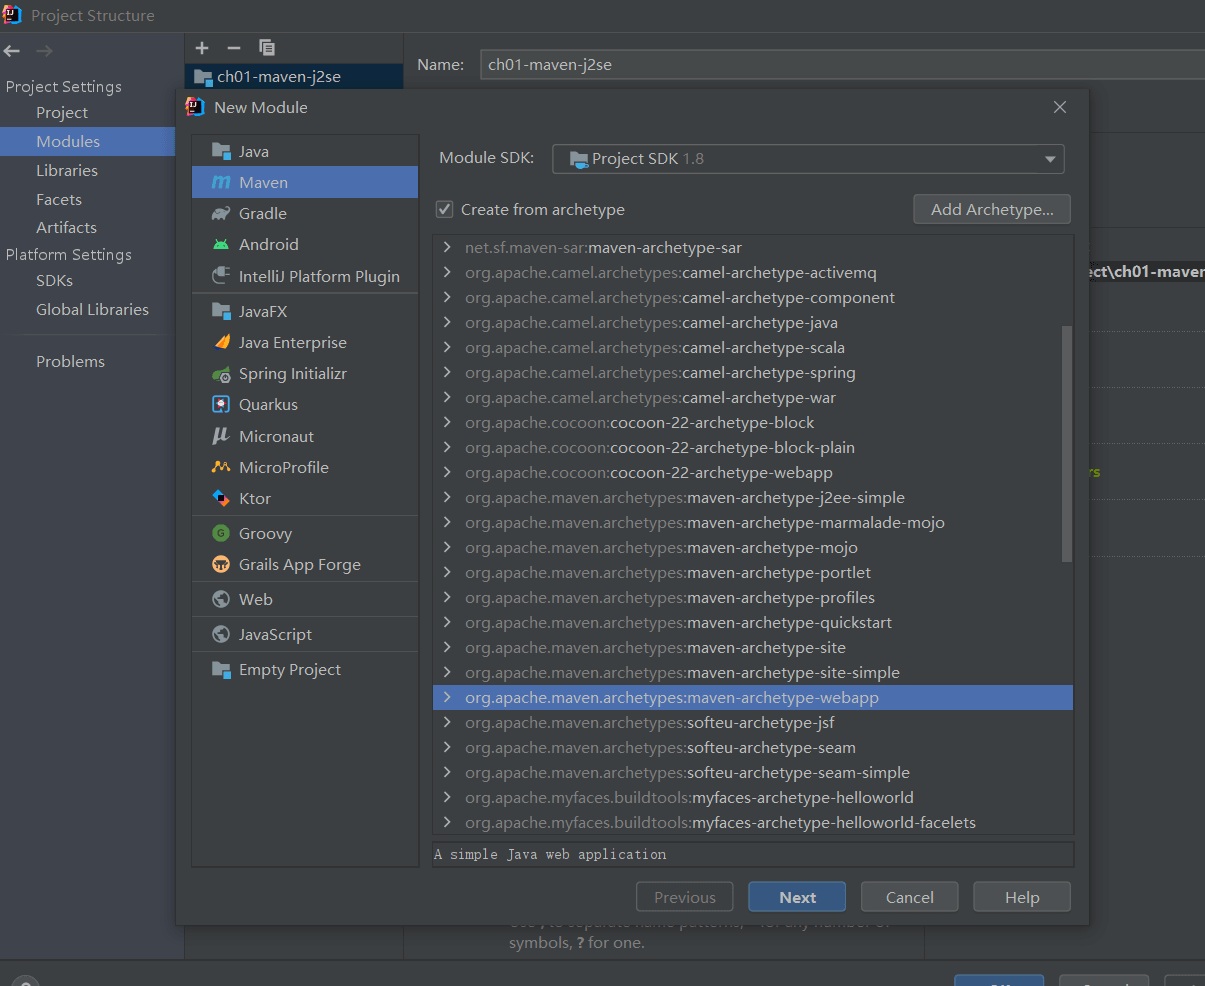Click the module Name input field
The width and height of the screenshot is (1205, 986).
pyautogui.click(x=842, y=64)
